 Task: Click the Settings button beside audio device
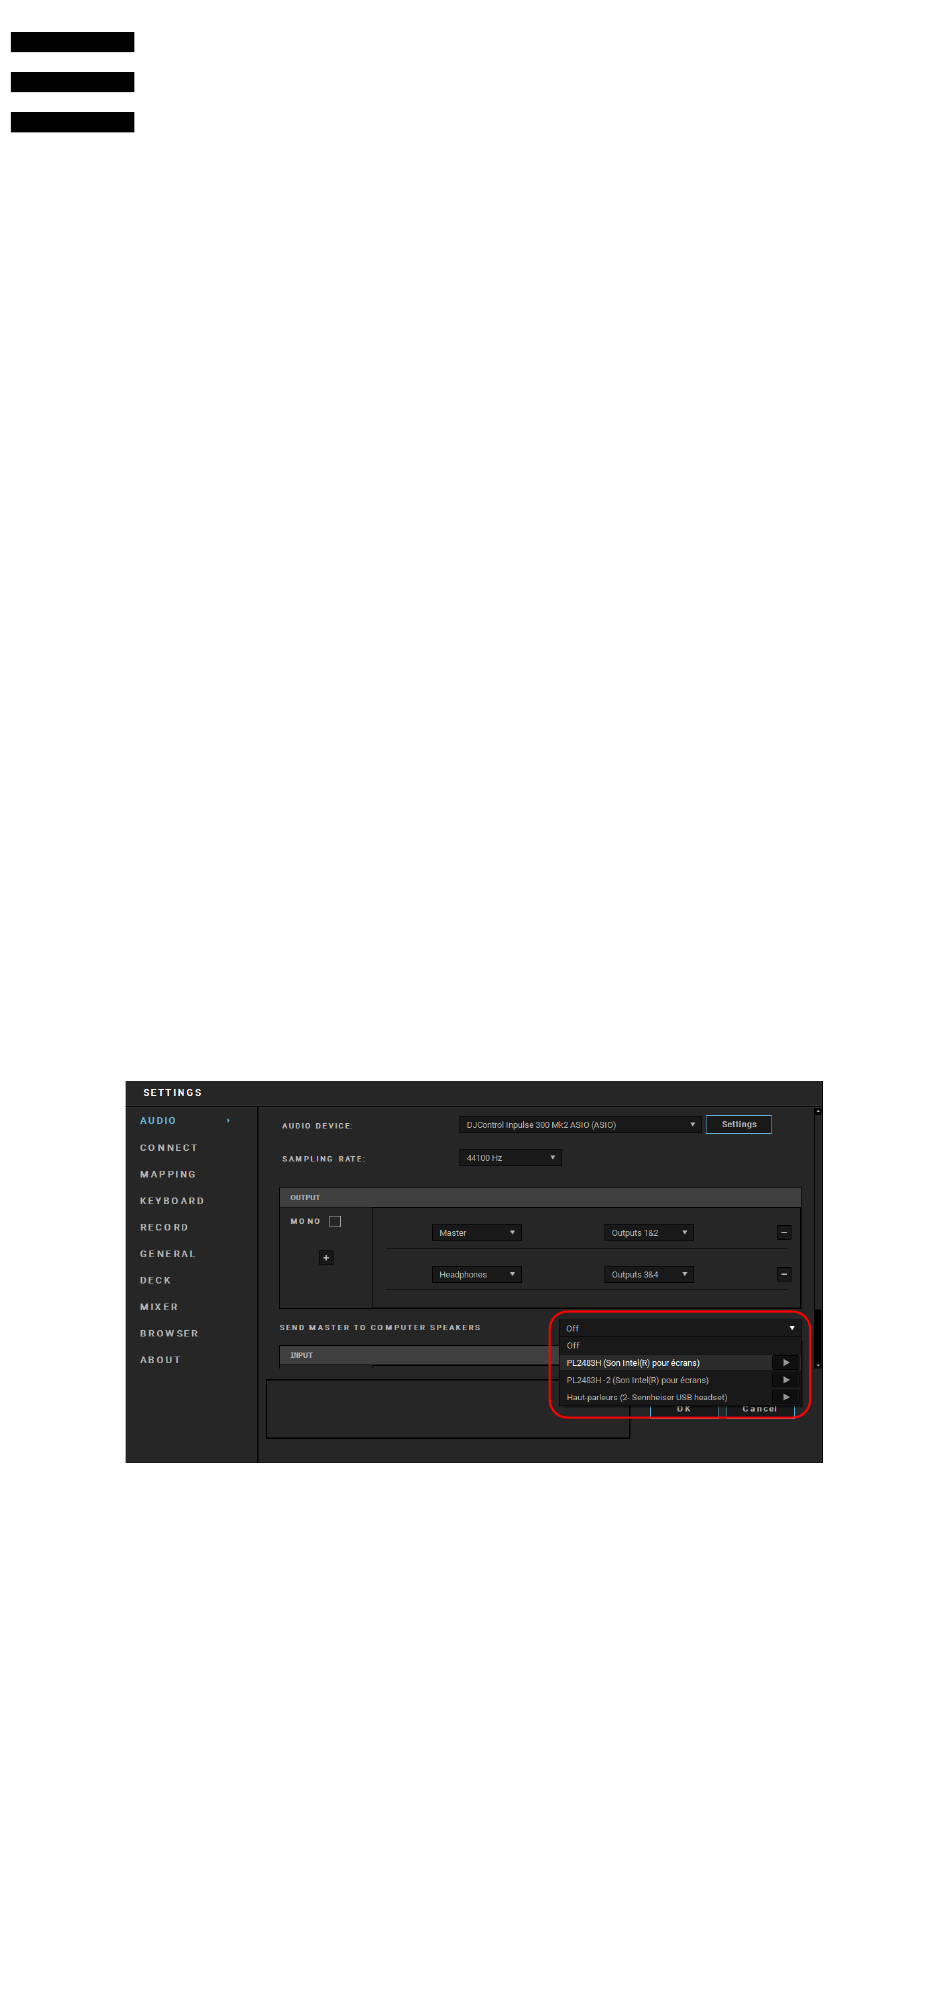739,1124
